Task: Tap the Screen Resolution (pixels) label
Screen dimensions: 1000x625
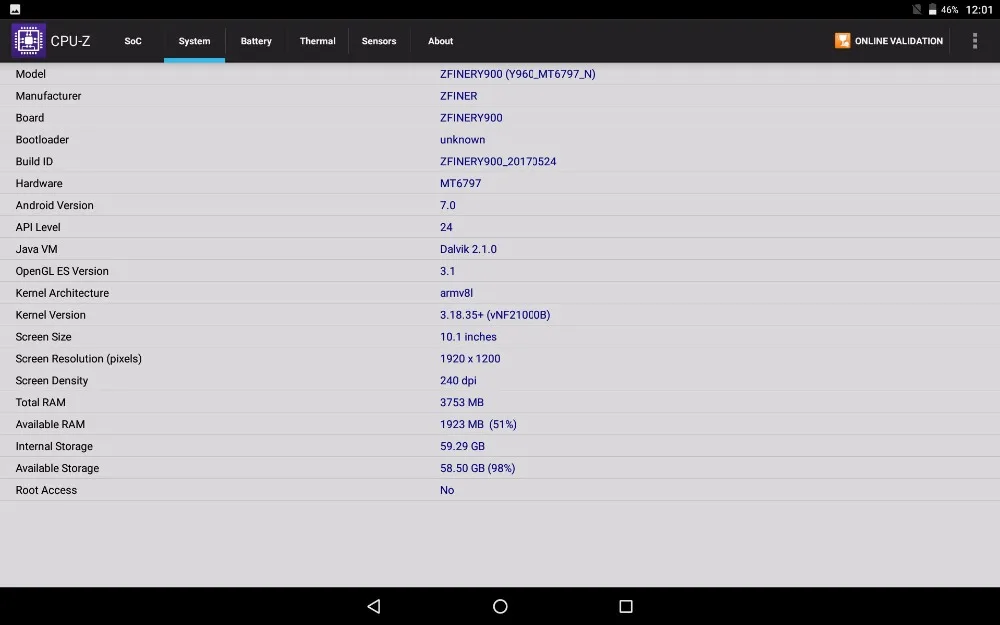Action: point(78,359)
